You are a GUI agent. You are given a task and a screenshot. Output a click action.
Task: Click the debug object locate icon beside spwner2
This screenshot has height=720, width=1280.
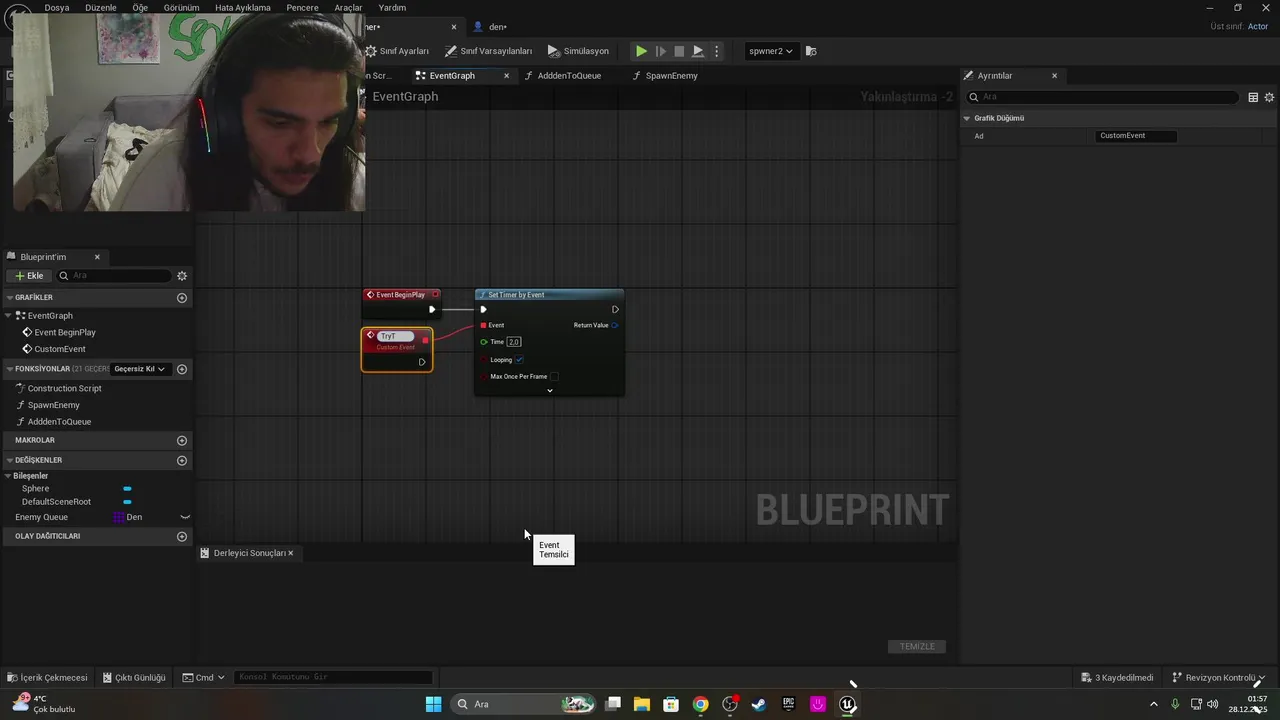[811, 51]
